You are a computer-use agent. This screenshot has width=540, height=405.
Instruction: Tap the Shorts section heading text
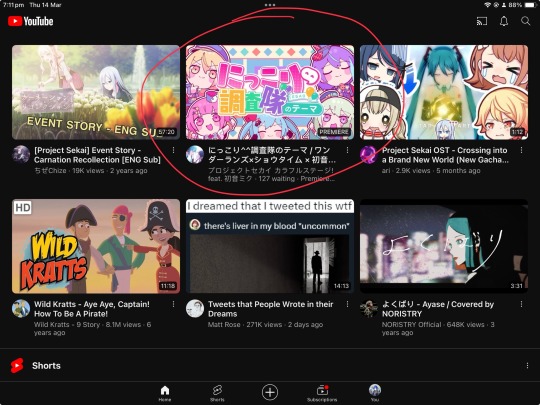point(46,366)
